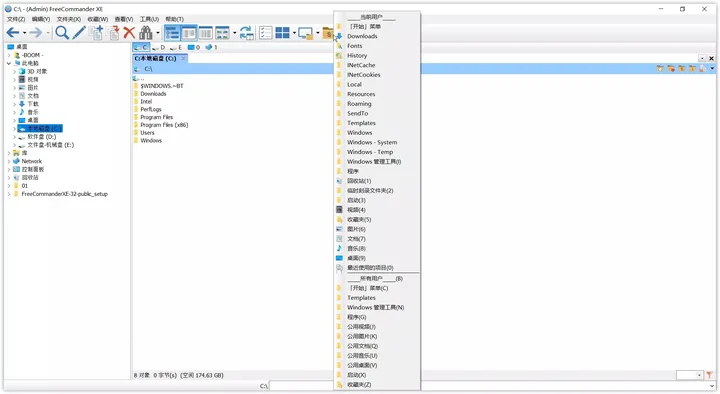Toggle the folder tree panel view button
Screen dimensions: 720x394
pyautogui.click(x=172, y=33)
